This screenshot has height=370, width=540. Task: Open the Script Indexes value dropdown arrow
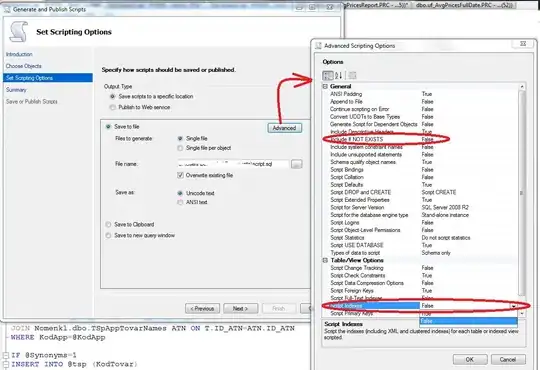click(513, 306)
